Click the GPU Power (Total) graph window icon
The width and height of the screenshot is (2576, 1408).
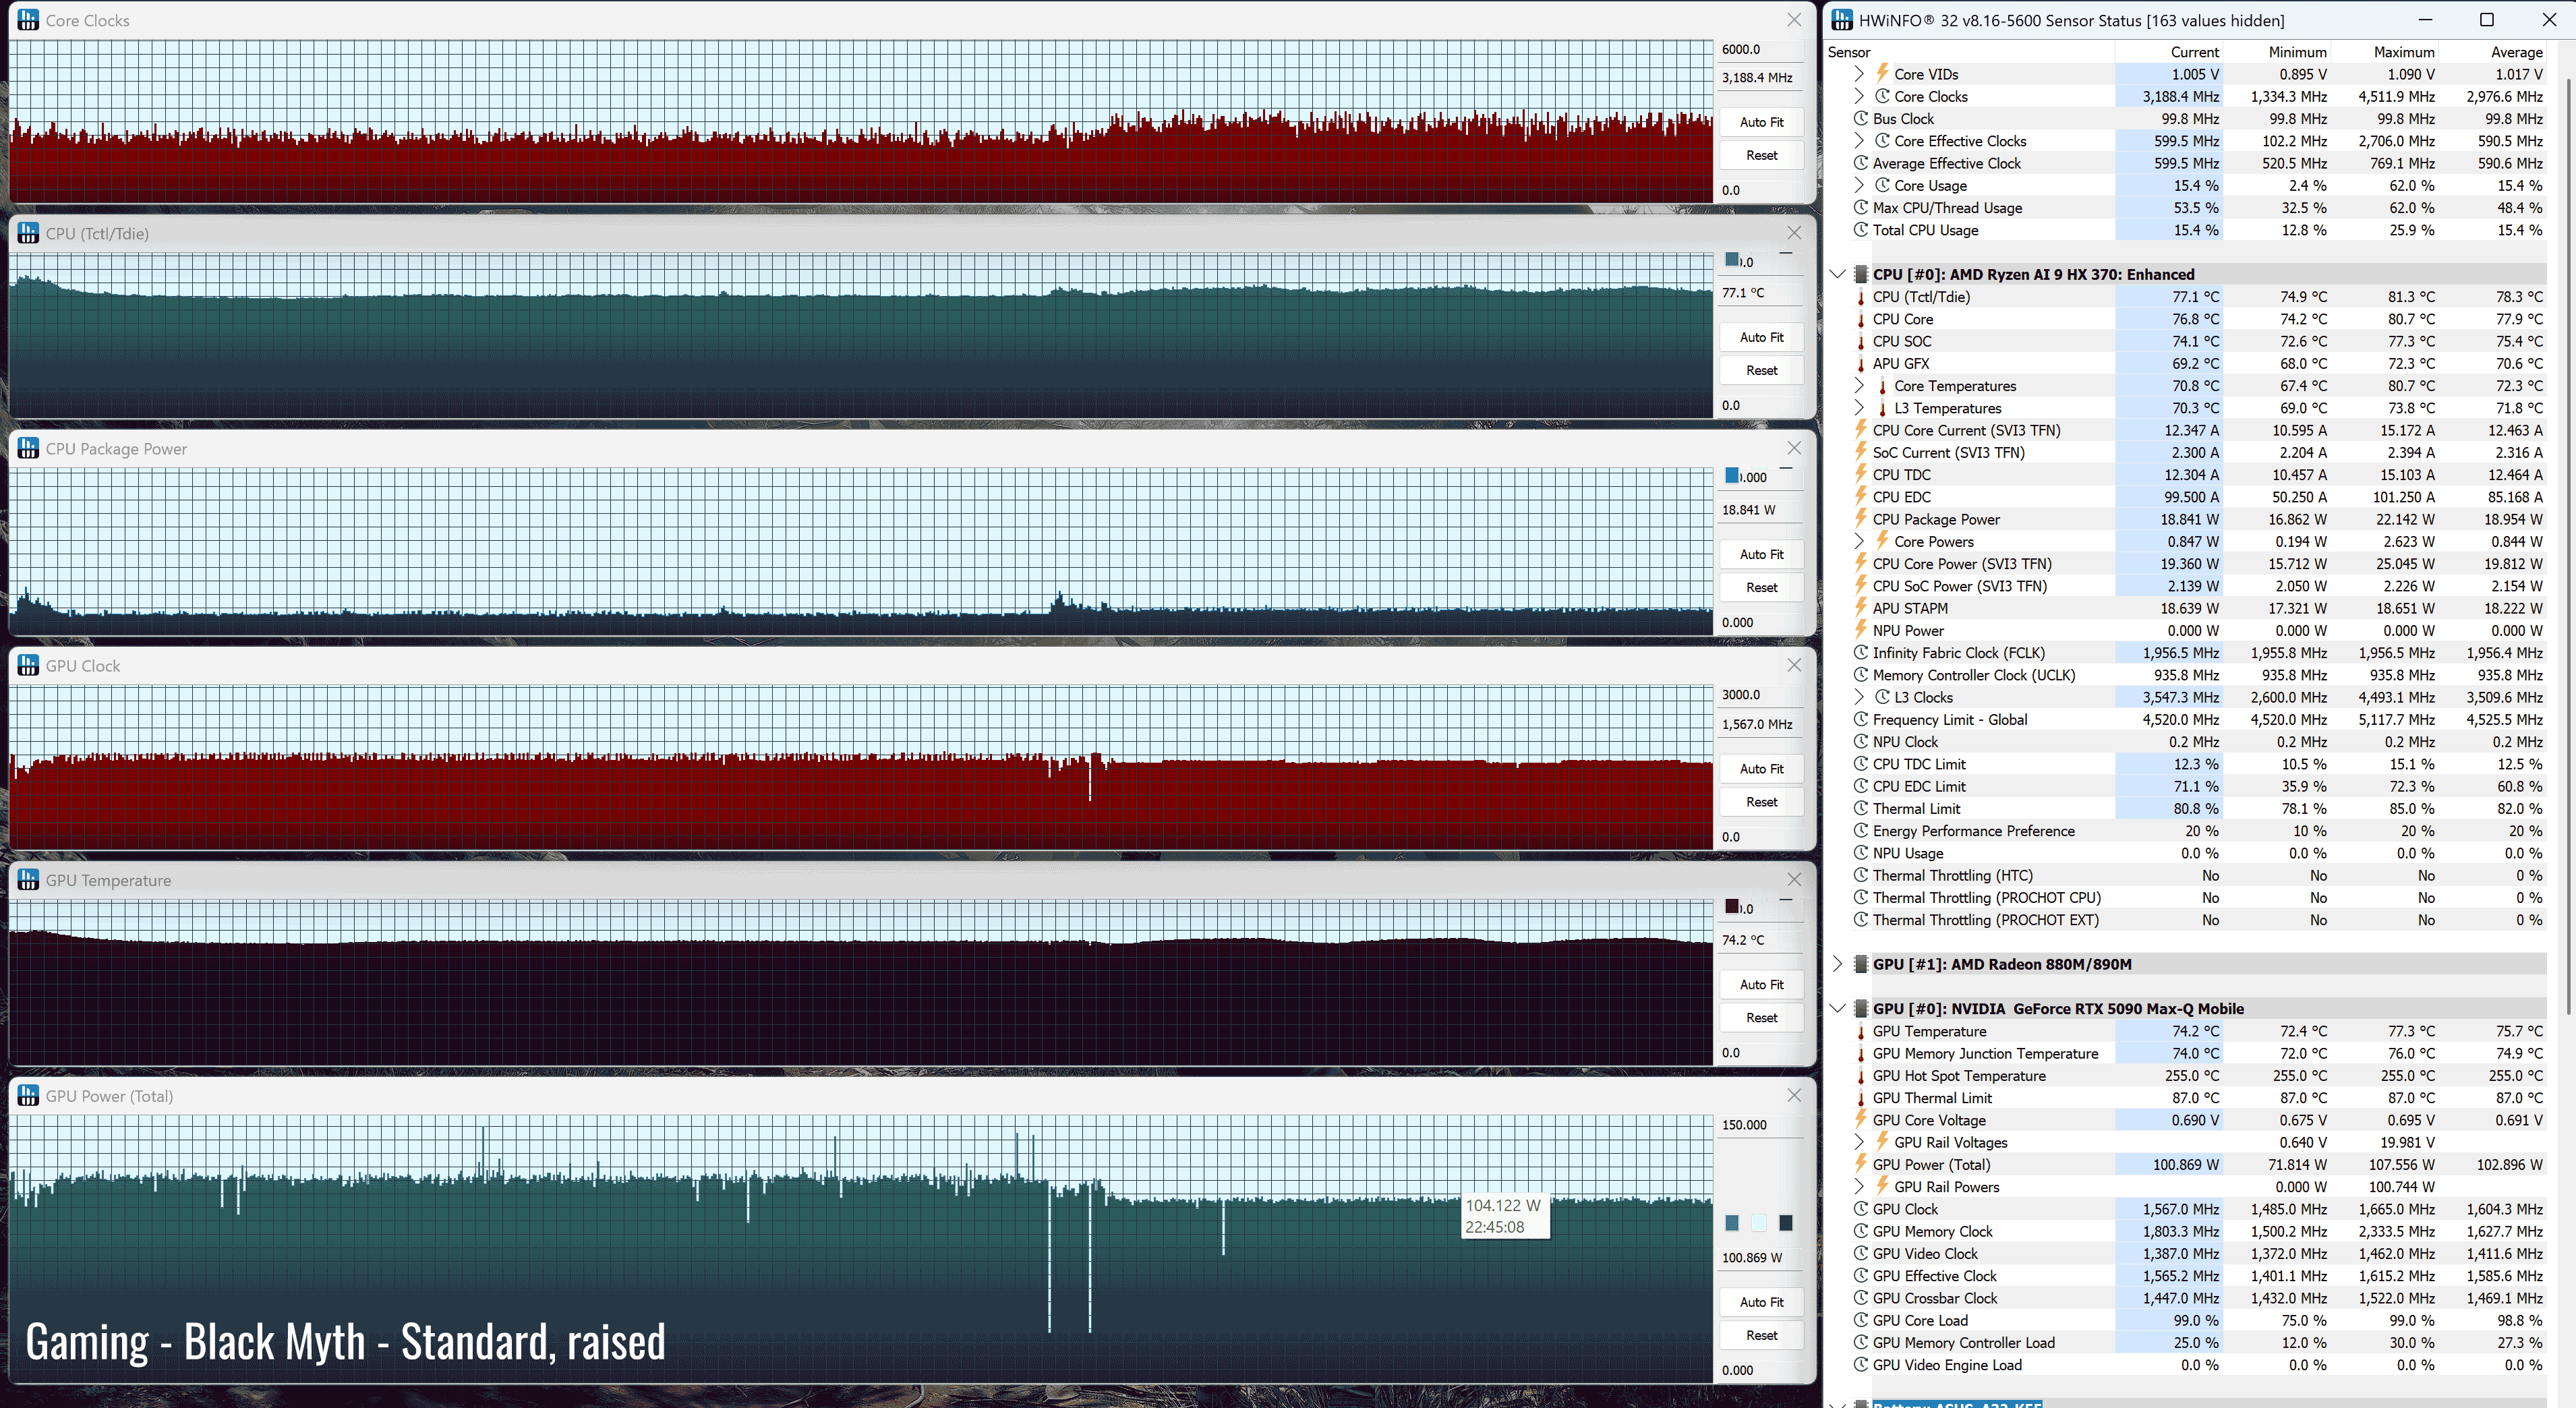28,1096
